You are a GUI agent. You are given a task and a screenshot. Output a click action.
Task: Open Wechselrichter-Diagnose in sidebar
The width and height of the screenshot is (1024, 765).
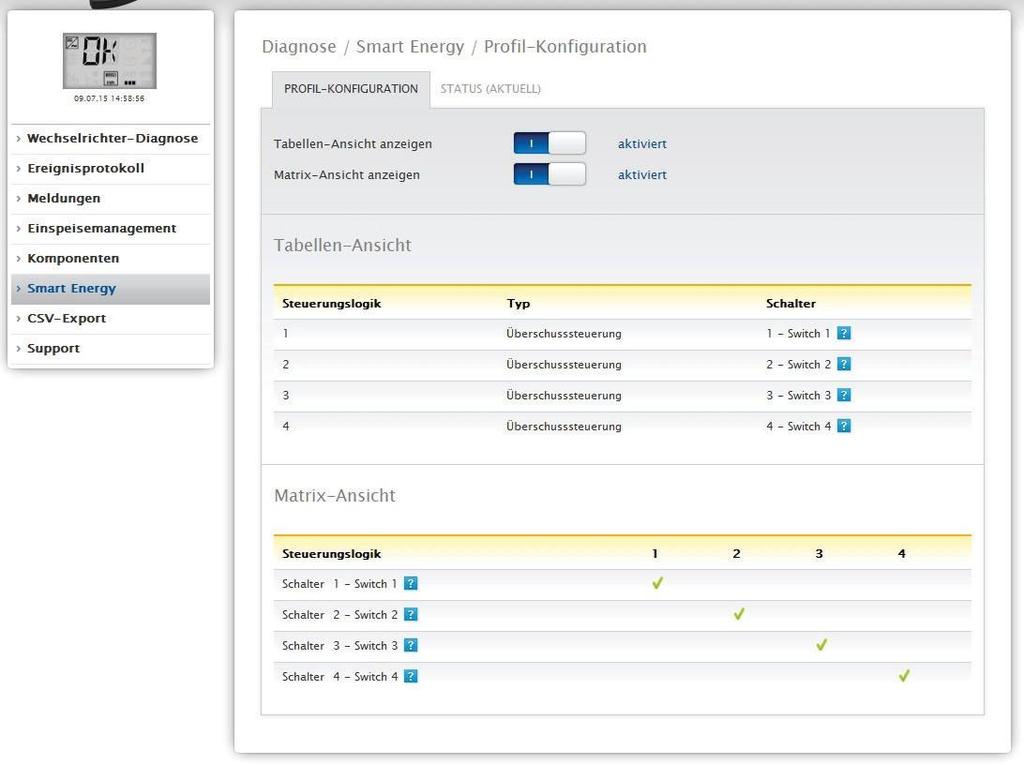(x=110, y=138)
